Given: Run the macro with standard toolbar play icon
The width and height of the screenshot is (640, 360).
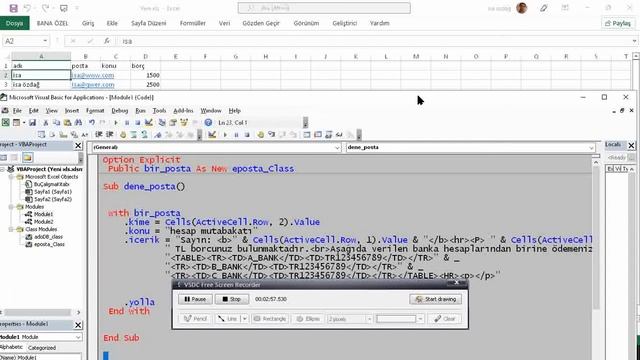Looking at the screenshot, I should (x=116, y=122).
